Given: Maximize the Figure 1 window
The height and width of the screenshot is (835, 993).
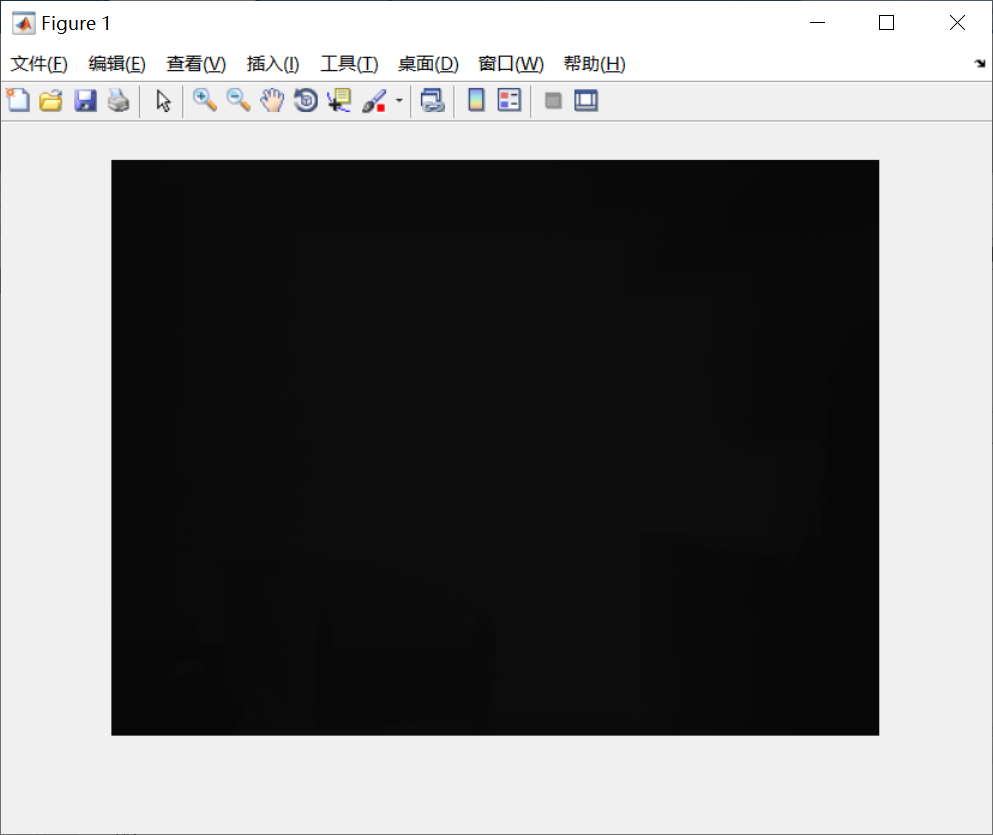Looking at the screenshot, I should click(887, 23).
